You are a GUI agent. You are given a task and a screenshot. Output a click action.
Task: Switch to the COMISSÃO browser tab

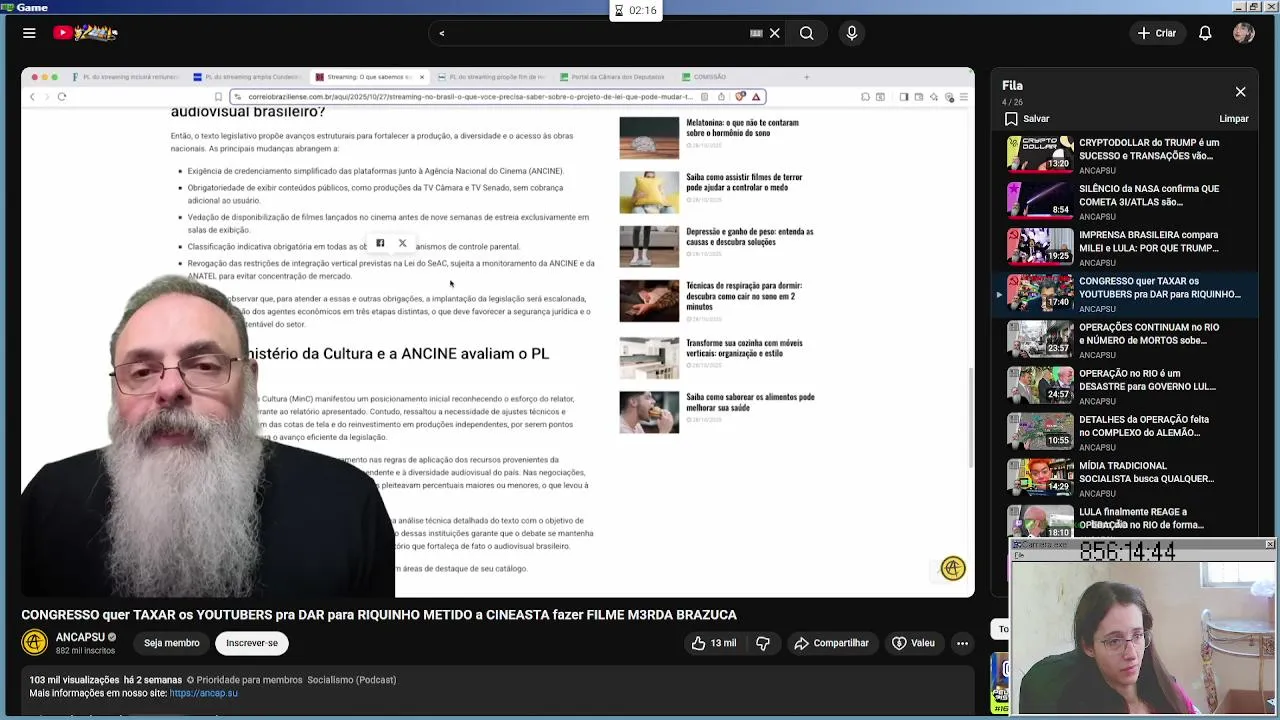point(706,77)
